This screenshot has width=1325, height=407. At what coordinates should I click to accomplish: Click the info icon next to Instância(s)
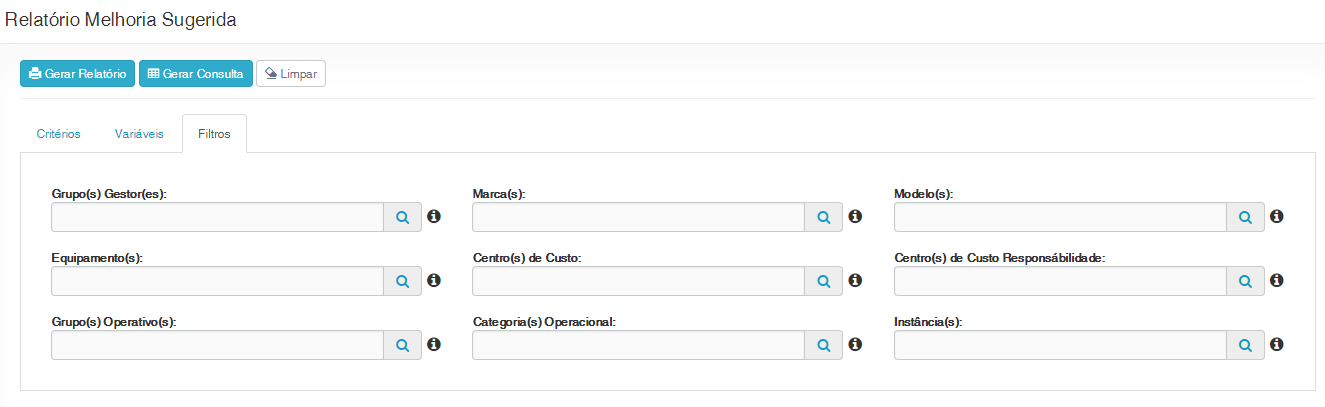point(1277,344)
